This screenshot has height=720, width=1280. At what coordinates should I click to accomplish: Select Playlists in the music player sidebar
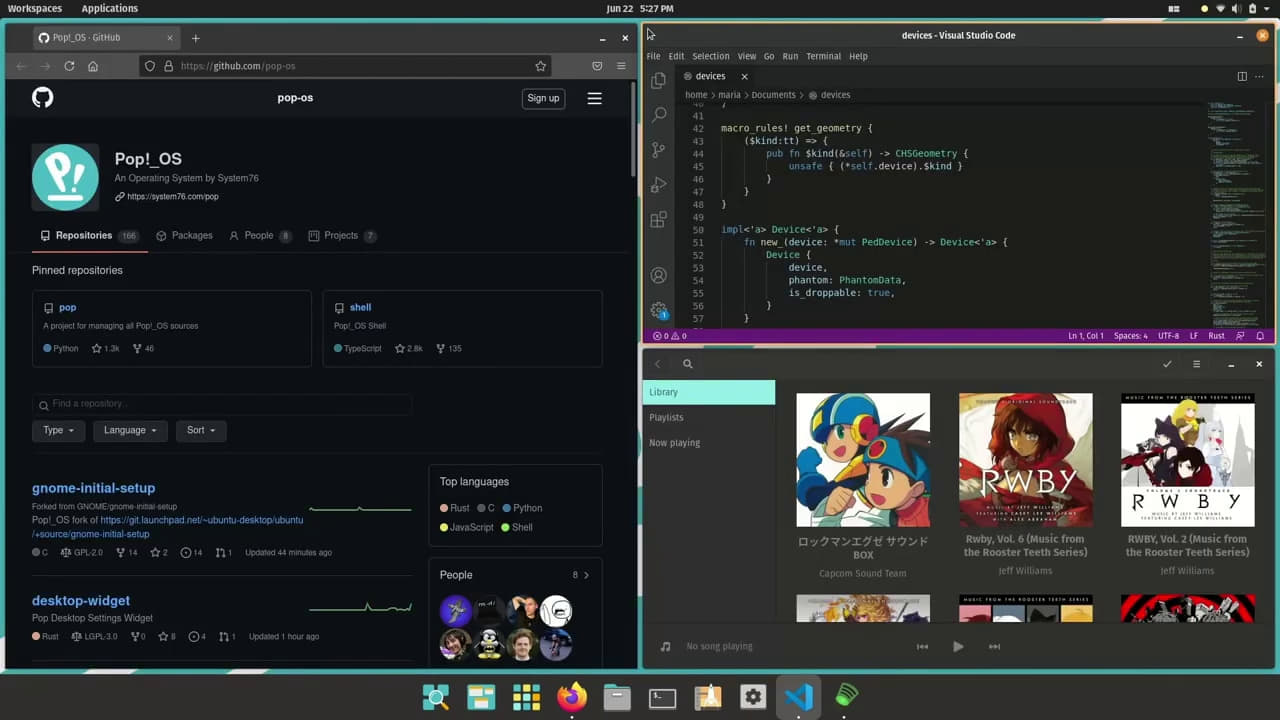click(708, 417)
